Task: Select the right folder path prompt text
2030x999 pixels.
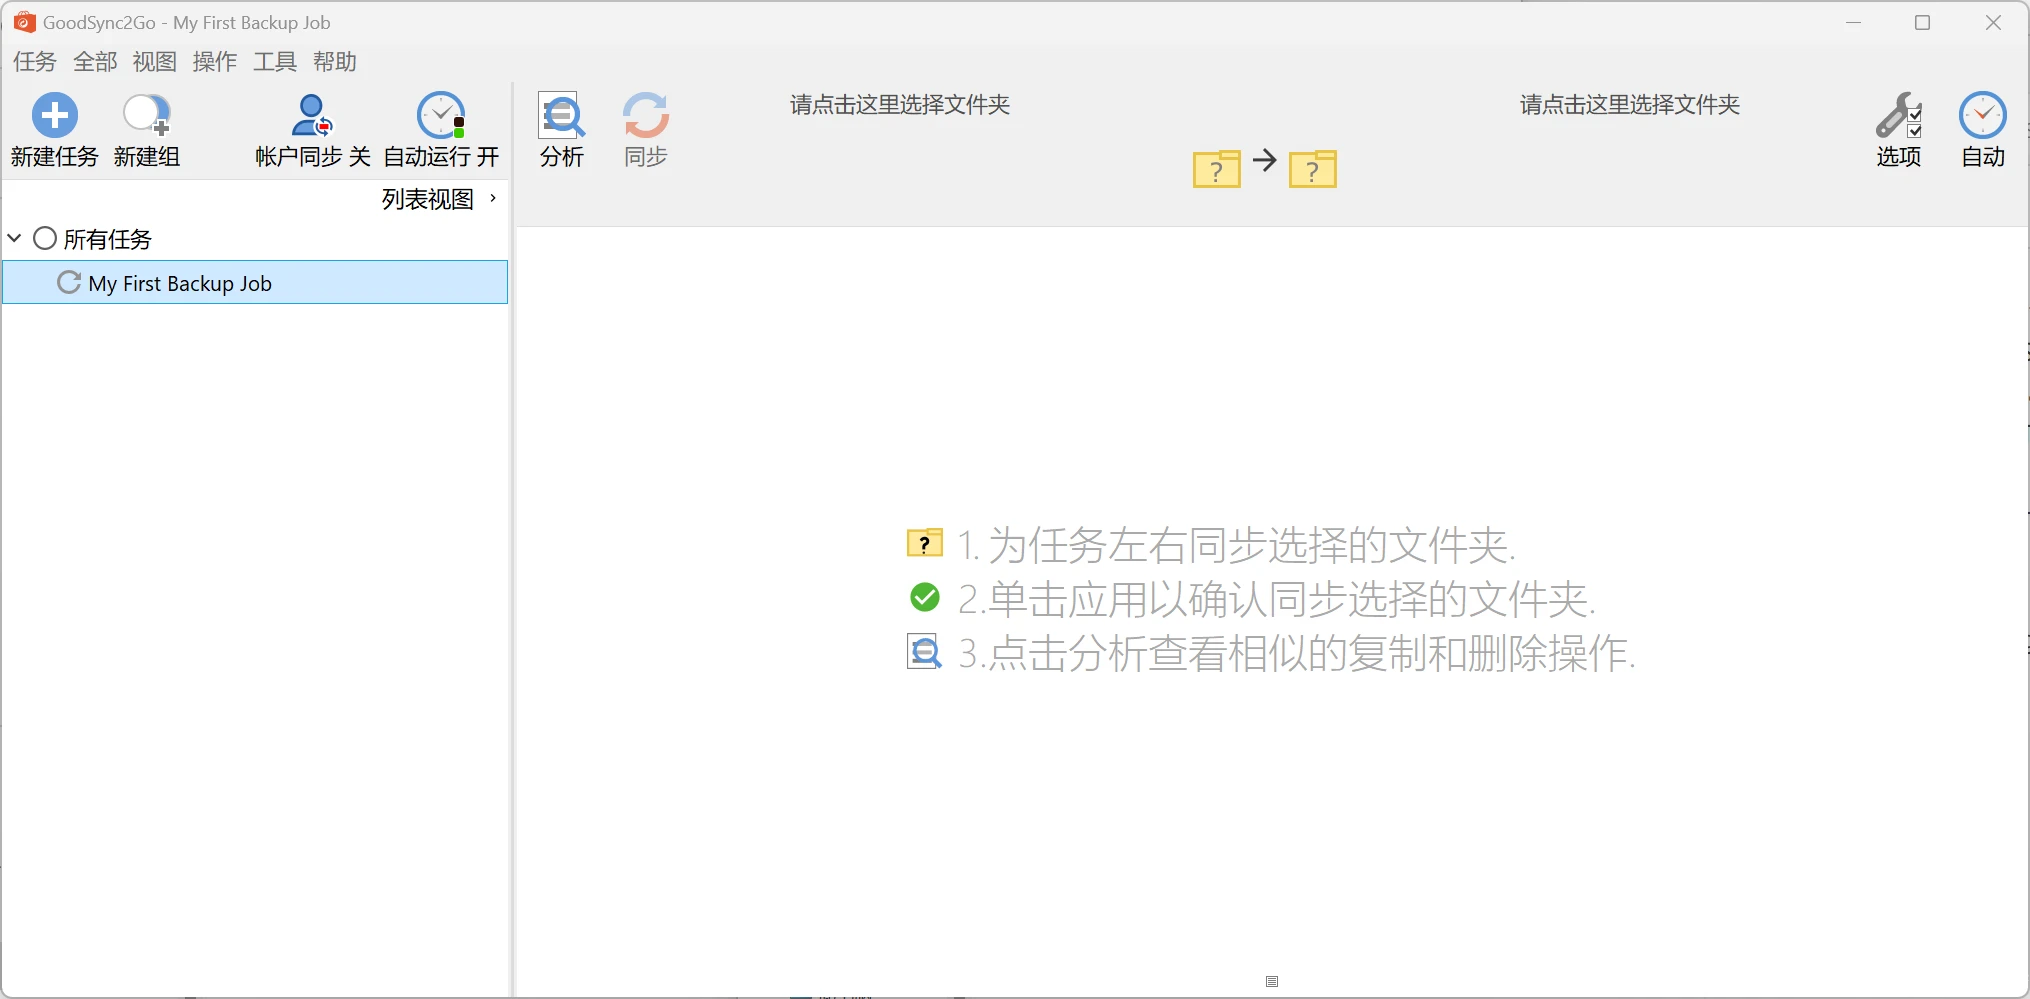Action: coord(1629,105)
